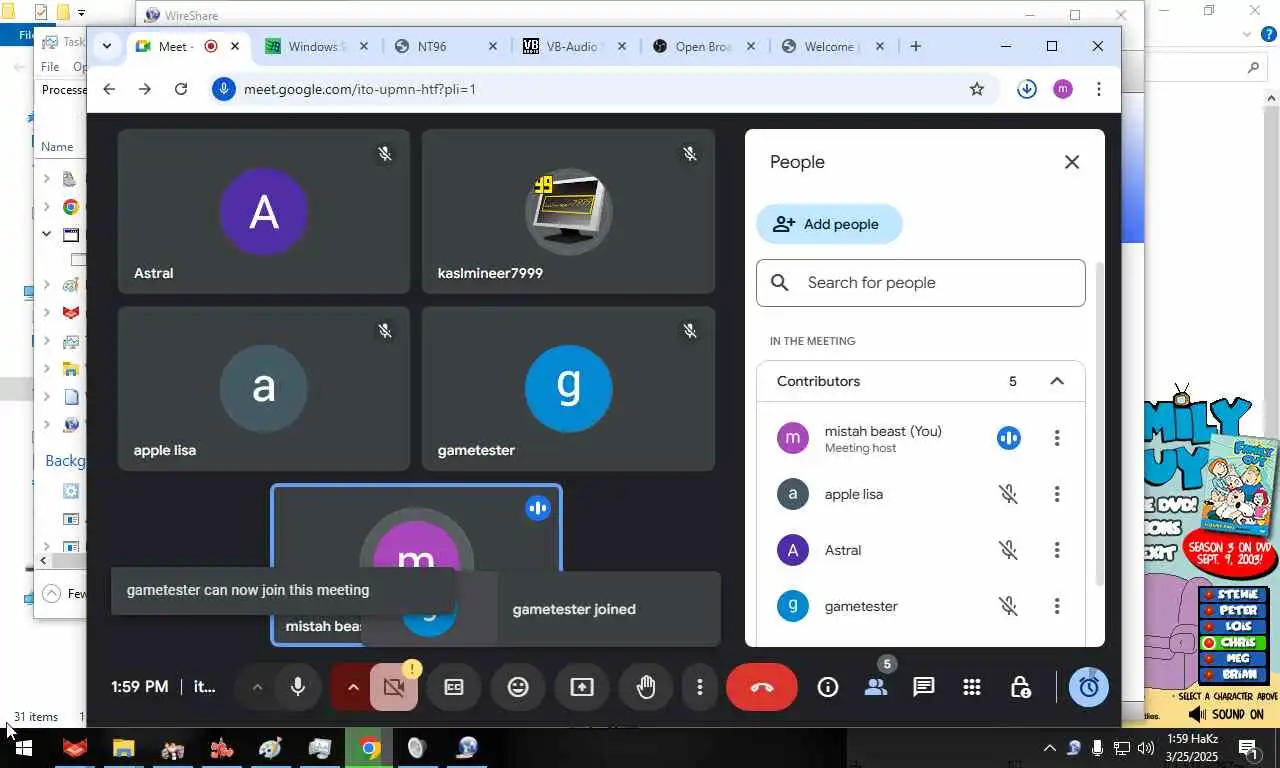Switch to the NT96 tab

[x=445, y=46]
